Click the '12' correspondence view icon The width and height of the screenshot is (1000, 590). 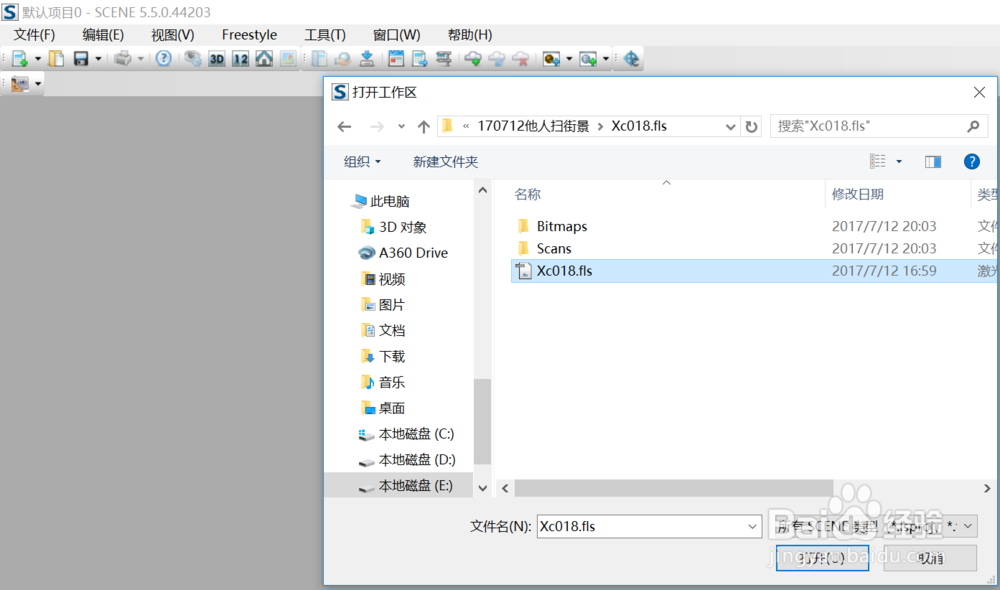click(x=240, y=59)
